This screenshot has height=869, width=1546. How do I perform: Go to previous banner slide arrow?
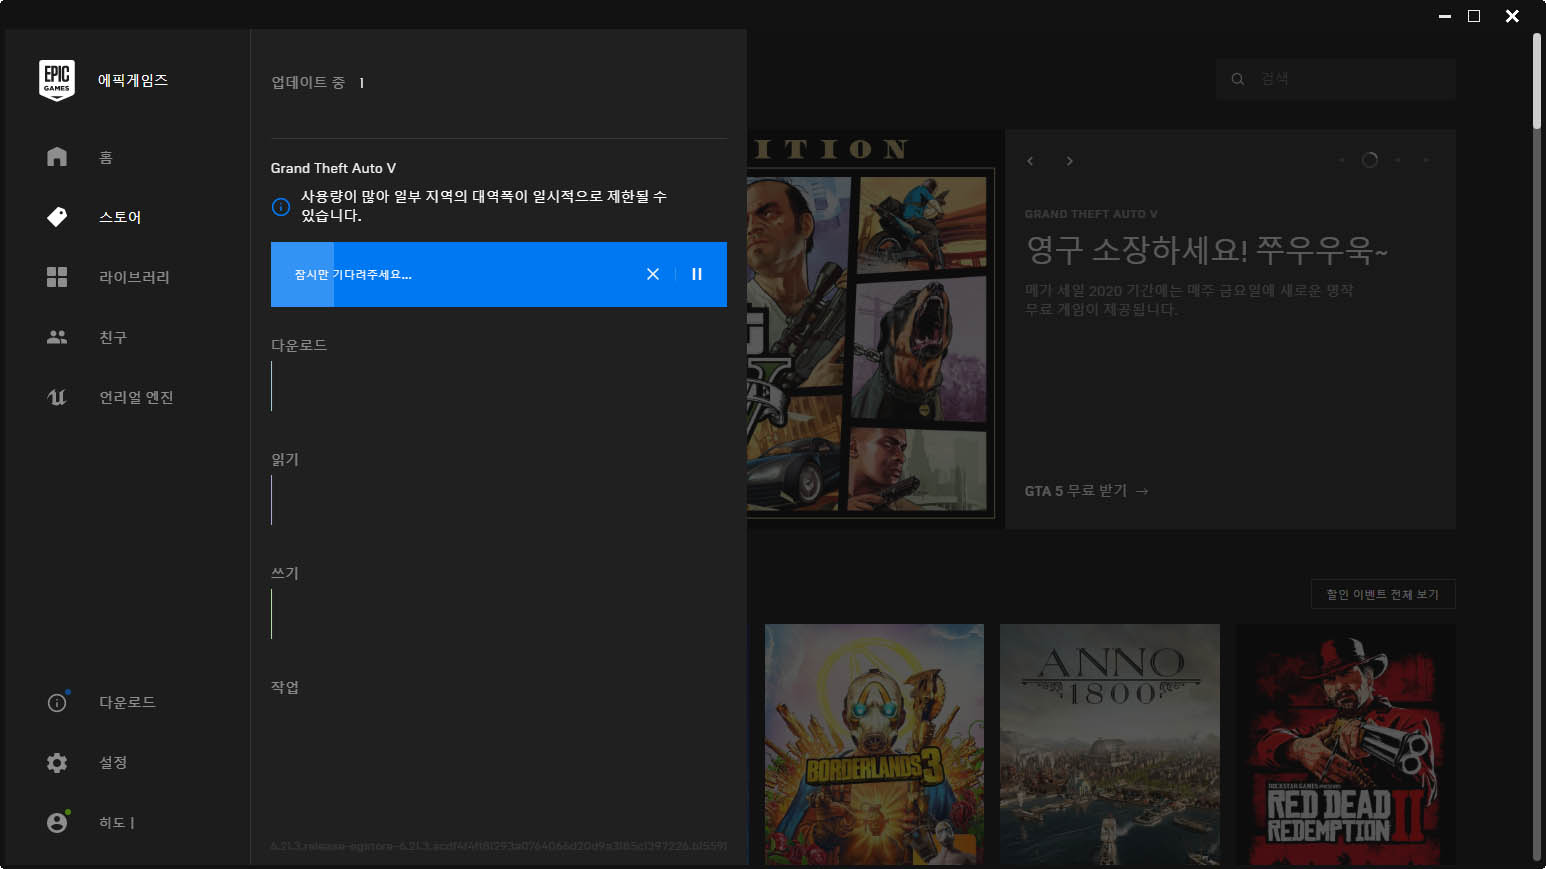(1030, 161)
